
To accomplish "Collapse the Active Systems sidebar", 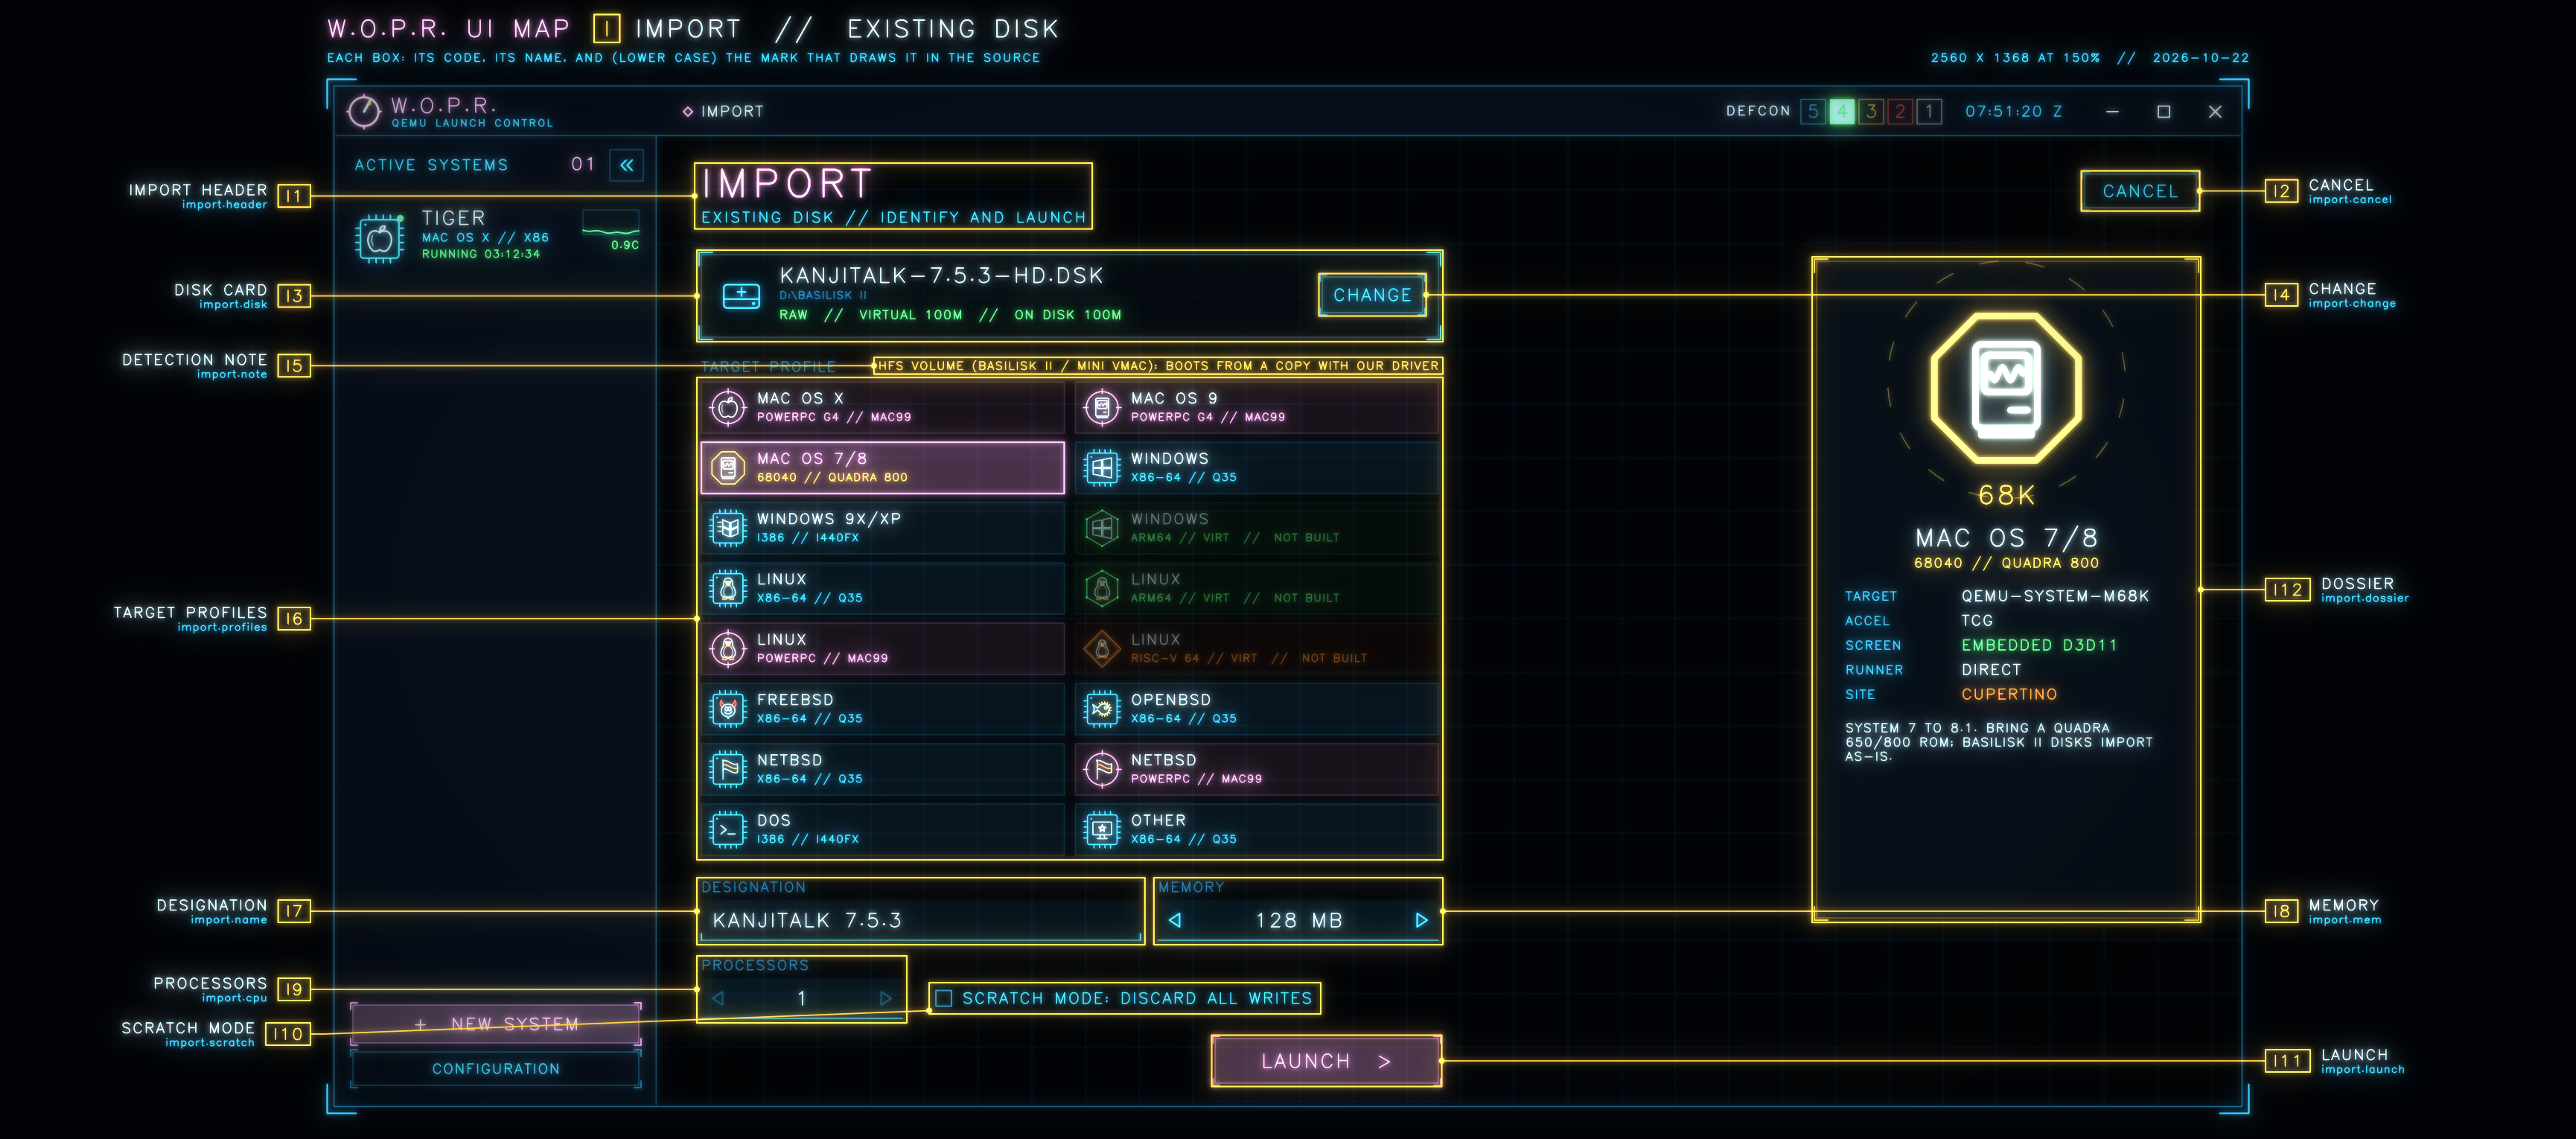I will click(627, 165).
